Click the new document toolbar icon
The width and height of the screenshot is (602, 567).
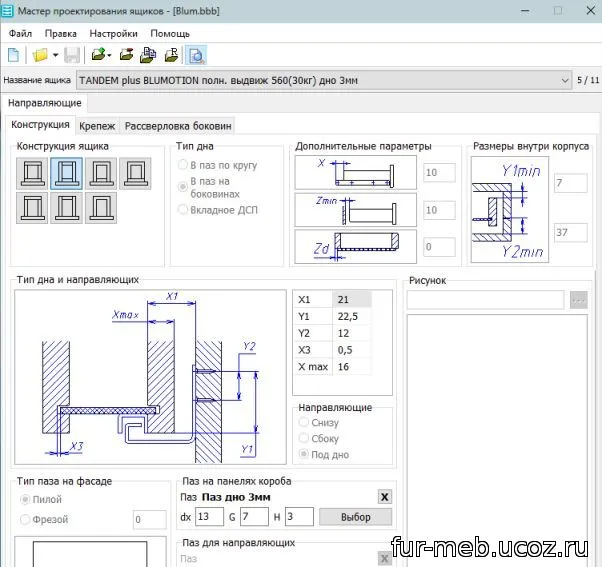point(13,55)
